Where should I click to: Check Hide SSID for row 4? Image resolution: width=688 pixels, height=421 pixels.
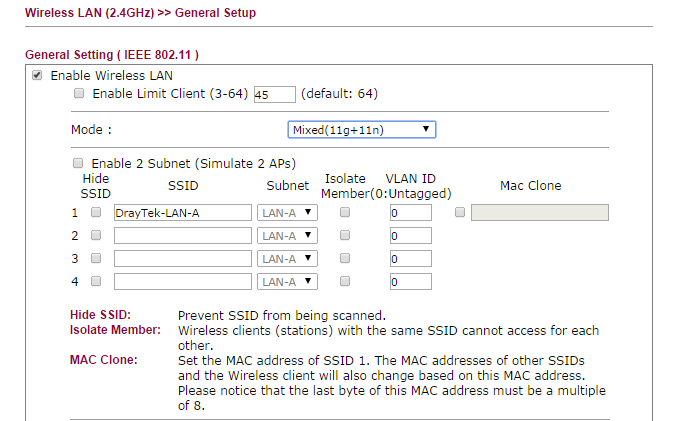tap(96, 282)
